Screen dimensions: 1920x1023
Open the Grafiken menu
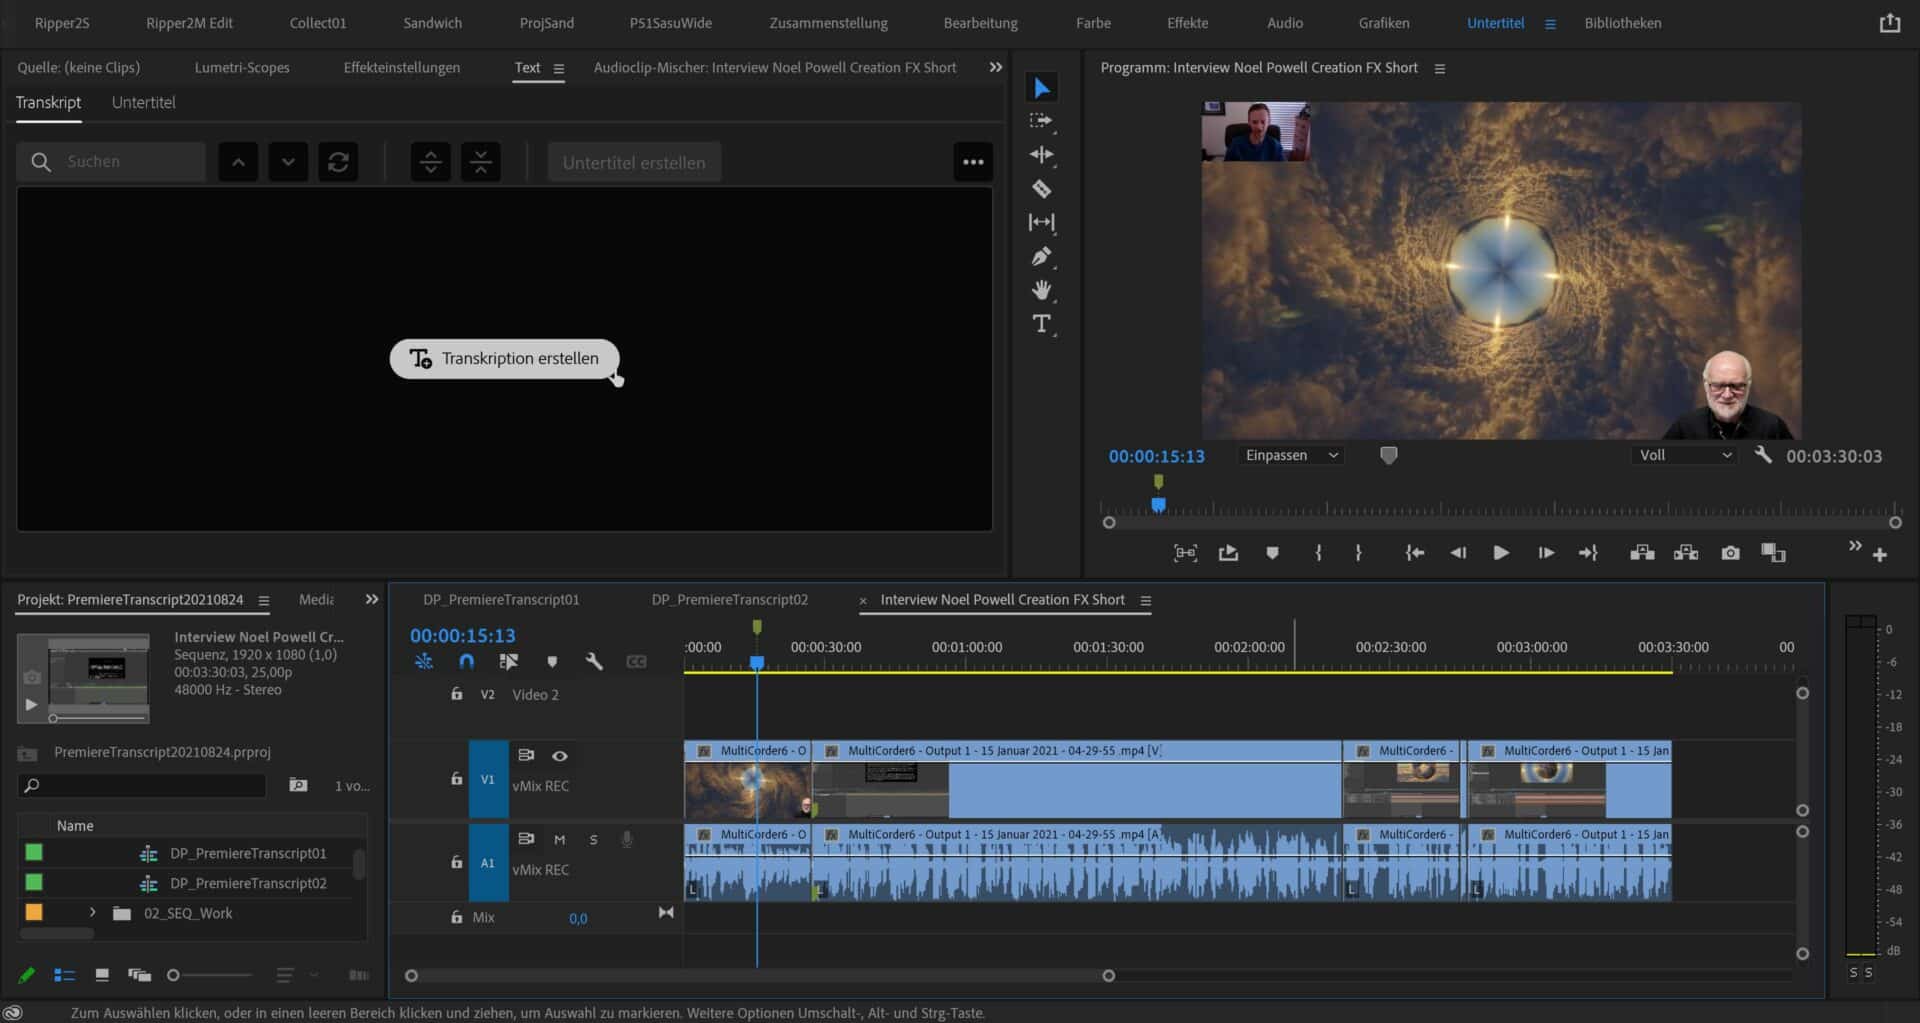pos(1384,22)
